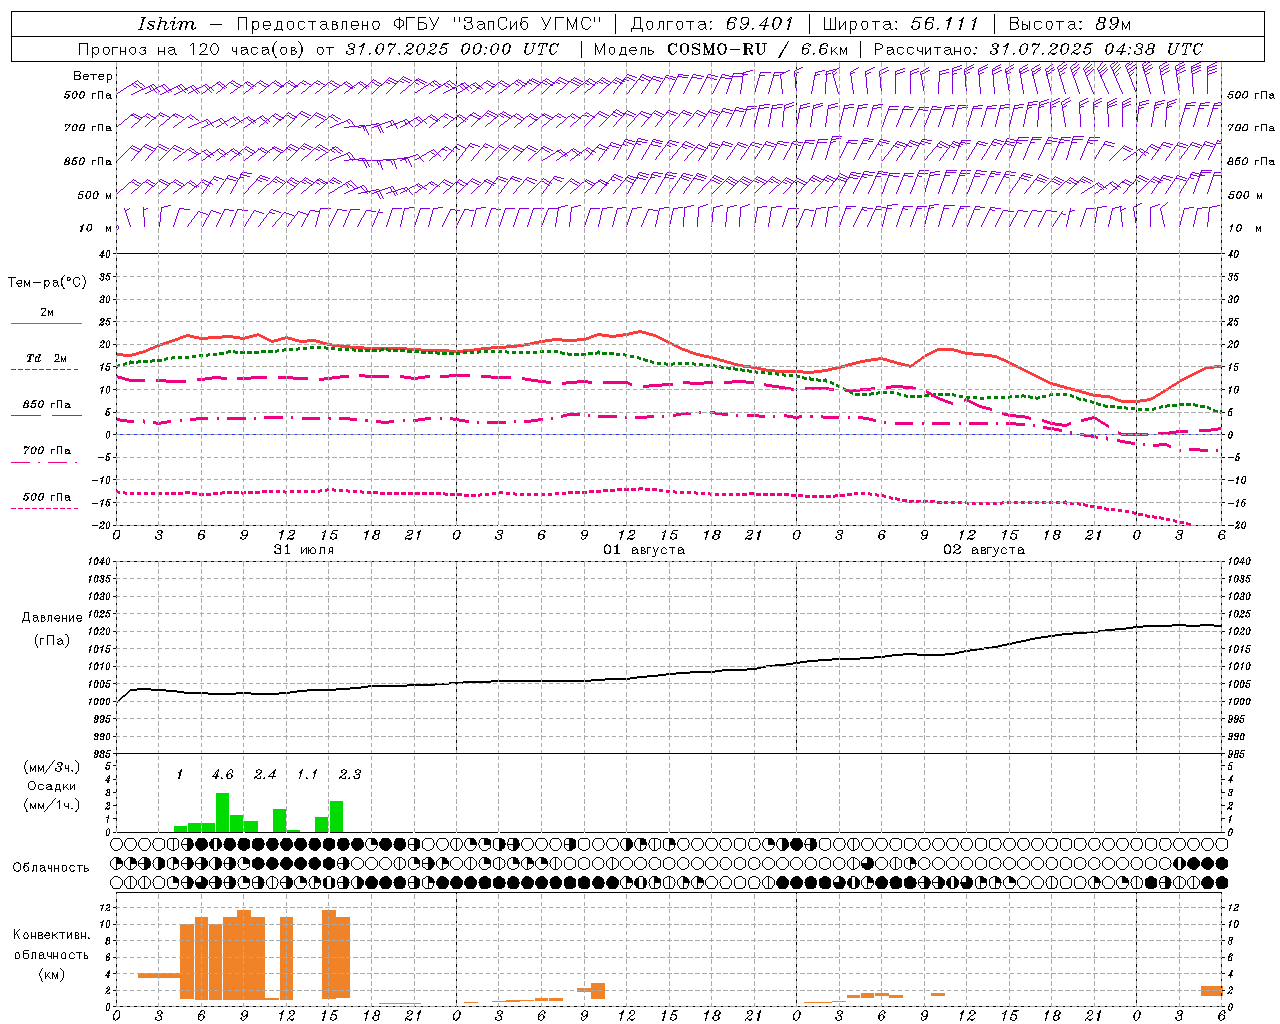
Task: Click the '(мм/1ч.)' unit label
Action: [x=51, y=805]
